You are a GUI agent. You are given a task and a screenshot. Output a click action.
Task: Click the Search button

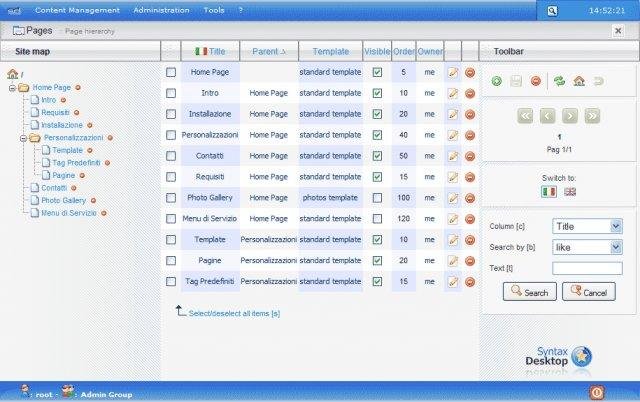pos(530,292)
